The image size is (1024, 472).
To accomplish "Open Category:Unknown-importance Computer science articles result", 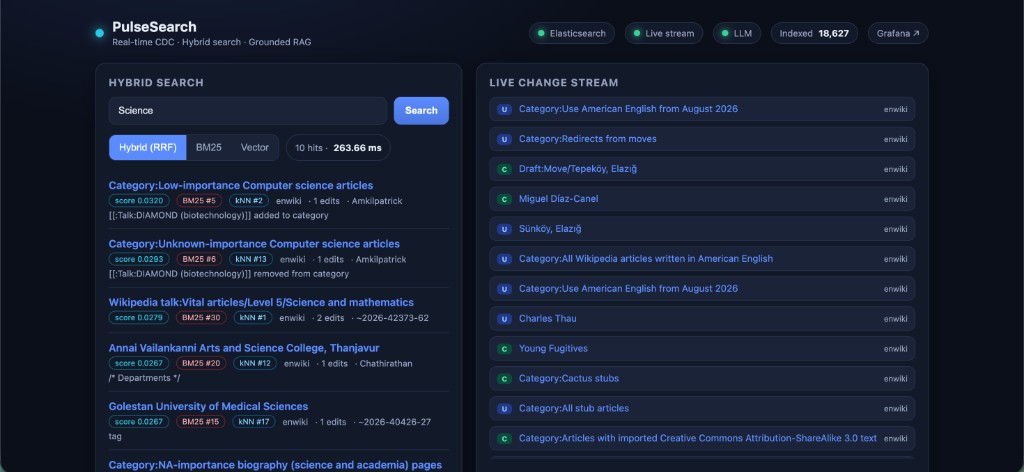I will [x=254, y=244].
